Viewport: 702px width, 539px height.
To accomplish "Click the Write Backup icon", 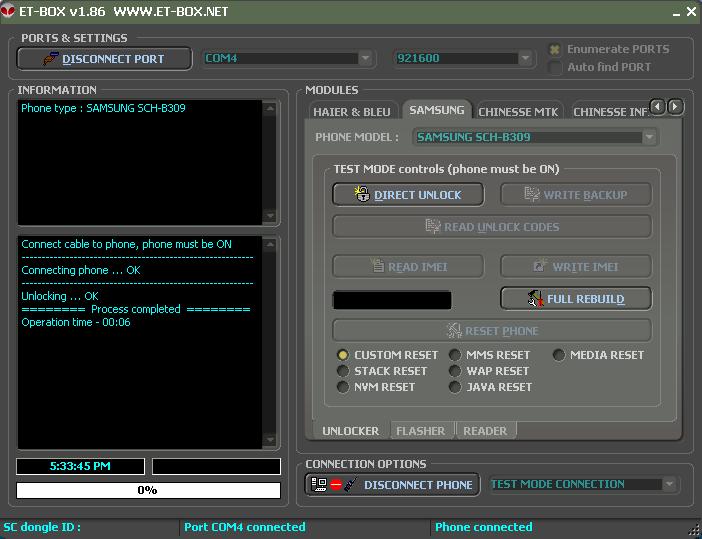I will [531, 194].
